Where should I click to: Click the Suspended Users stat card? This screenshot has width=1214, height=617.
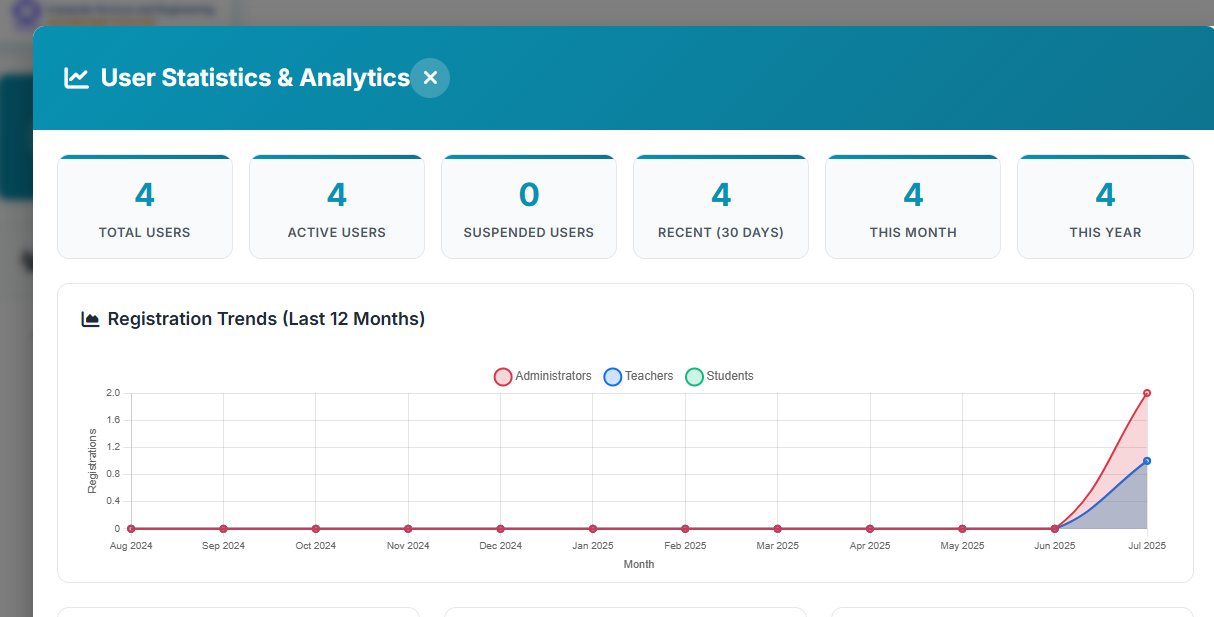[x=529, y=208]
